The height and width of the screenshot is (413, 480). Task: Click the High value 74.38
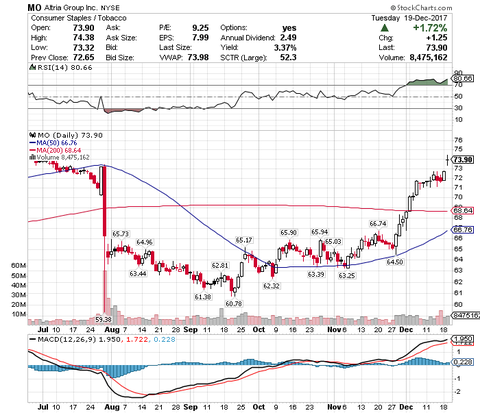(x=84, y=38)
